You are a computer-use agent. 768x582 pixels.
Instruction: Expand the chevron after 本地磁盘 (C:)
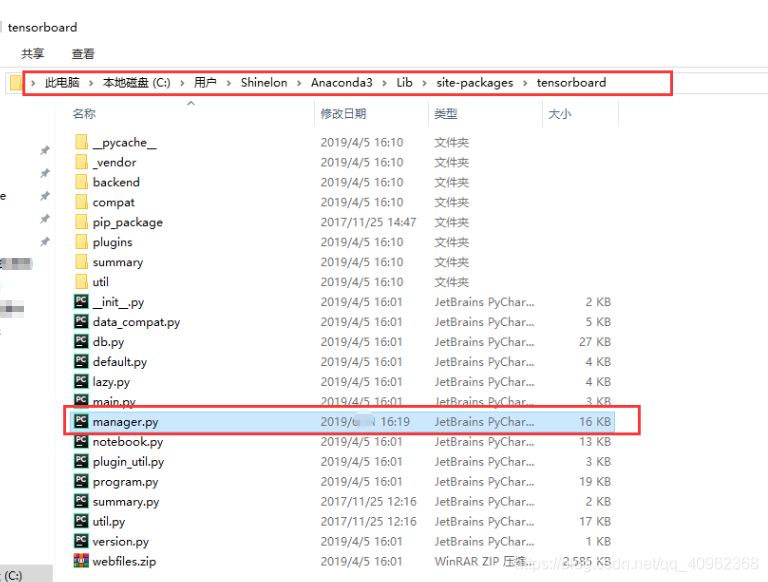pyautogui.click(x=182, y=83)
